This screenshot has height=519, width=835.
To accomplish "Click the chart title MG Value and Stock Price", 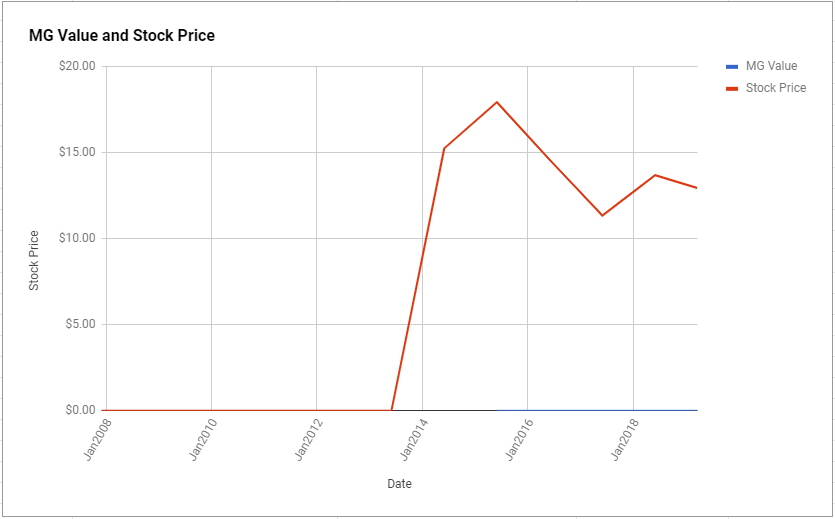I will [122, 36].
